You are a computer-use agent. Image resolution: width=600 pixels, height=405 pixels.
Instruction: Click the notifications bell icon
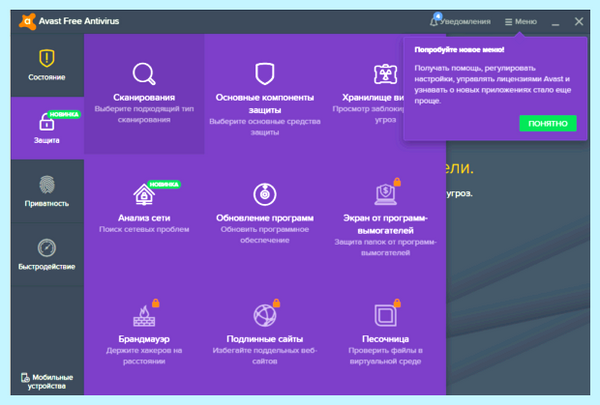coord(434,21)
